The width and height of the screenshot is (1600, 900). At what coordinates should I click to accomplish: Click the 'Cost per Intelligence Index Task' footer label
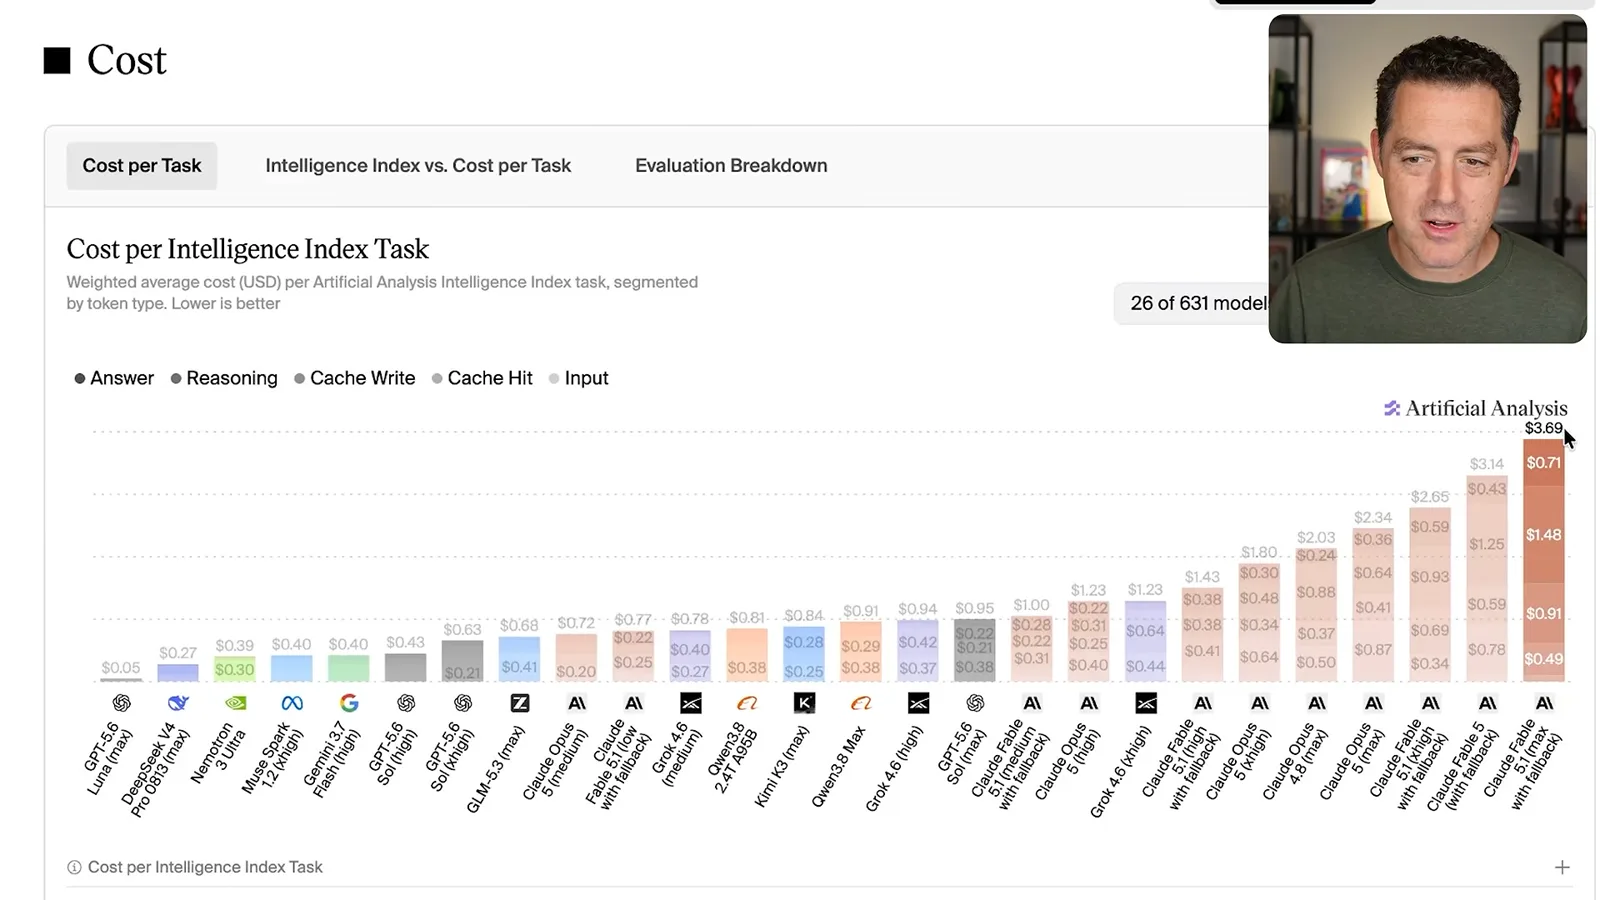[205, 867]
